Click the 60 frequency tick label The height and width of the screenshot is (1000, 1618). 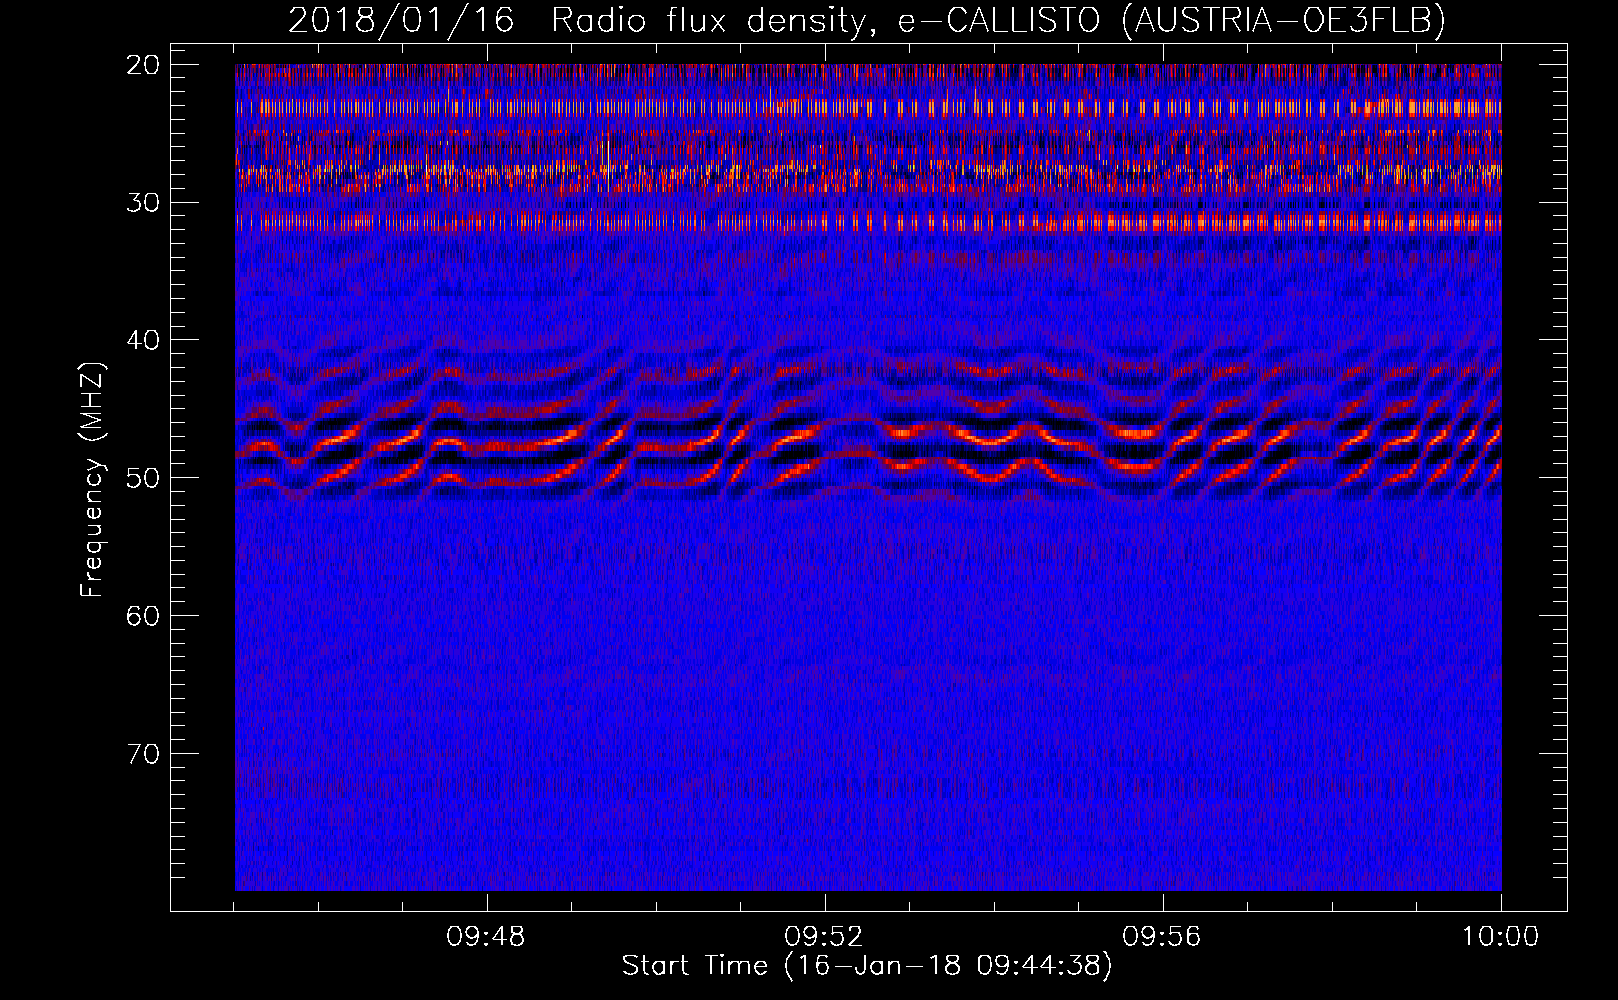pos(144,615)
